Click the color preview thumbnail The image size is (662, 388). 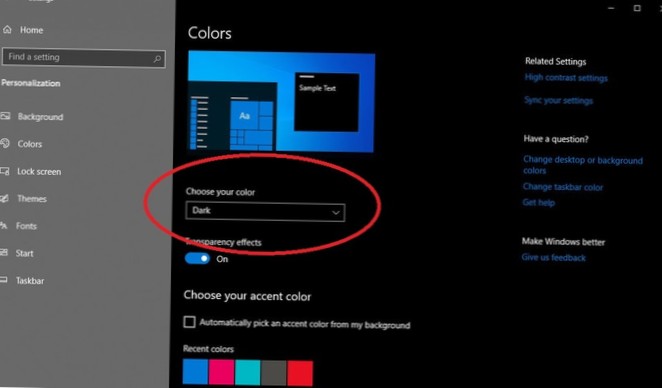[x=281, y=101]
